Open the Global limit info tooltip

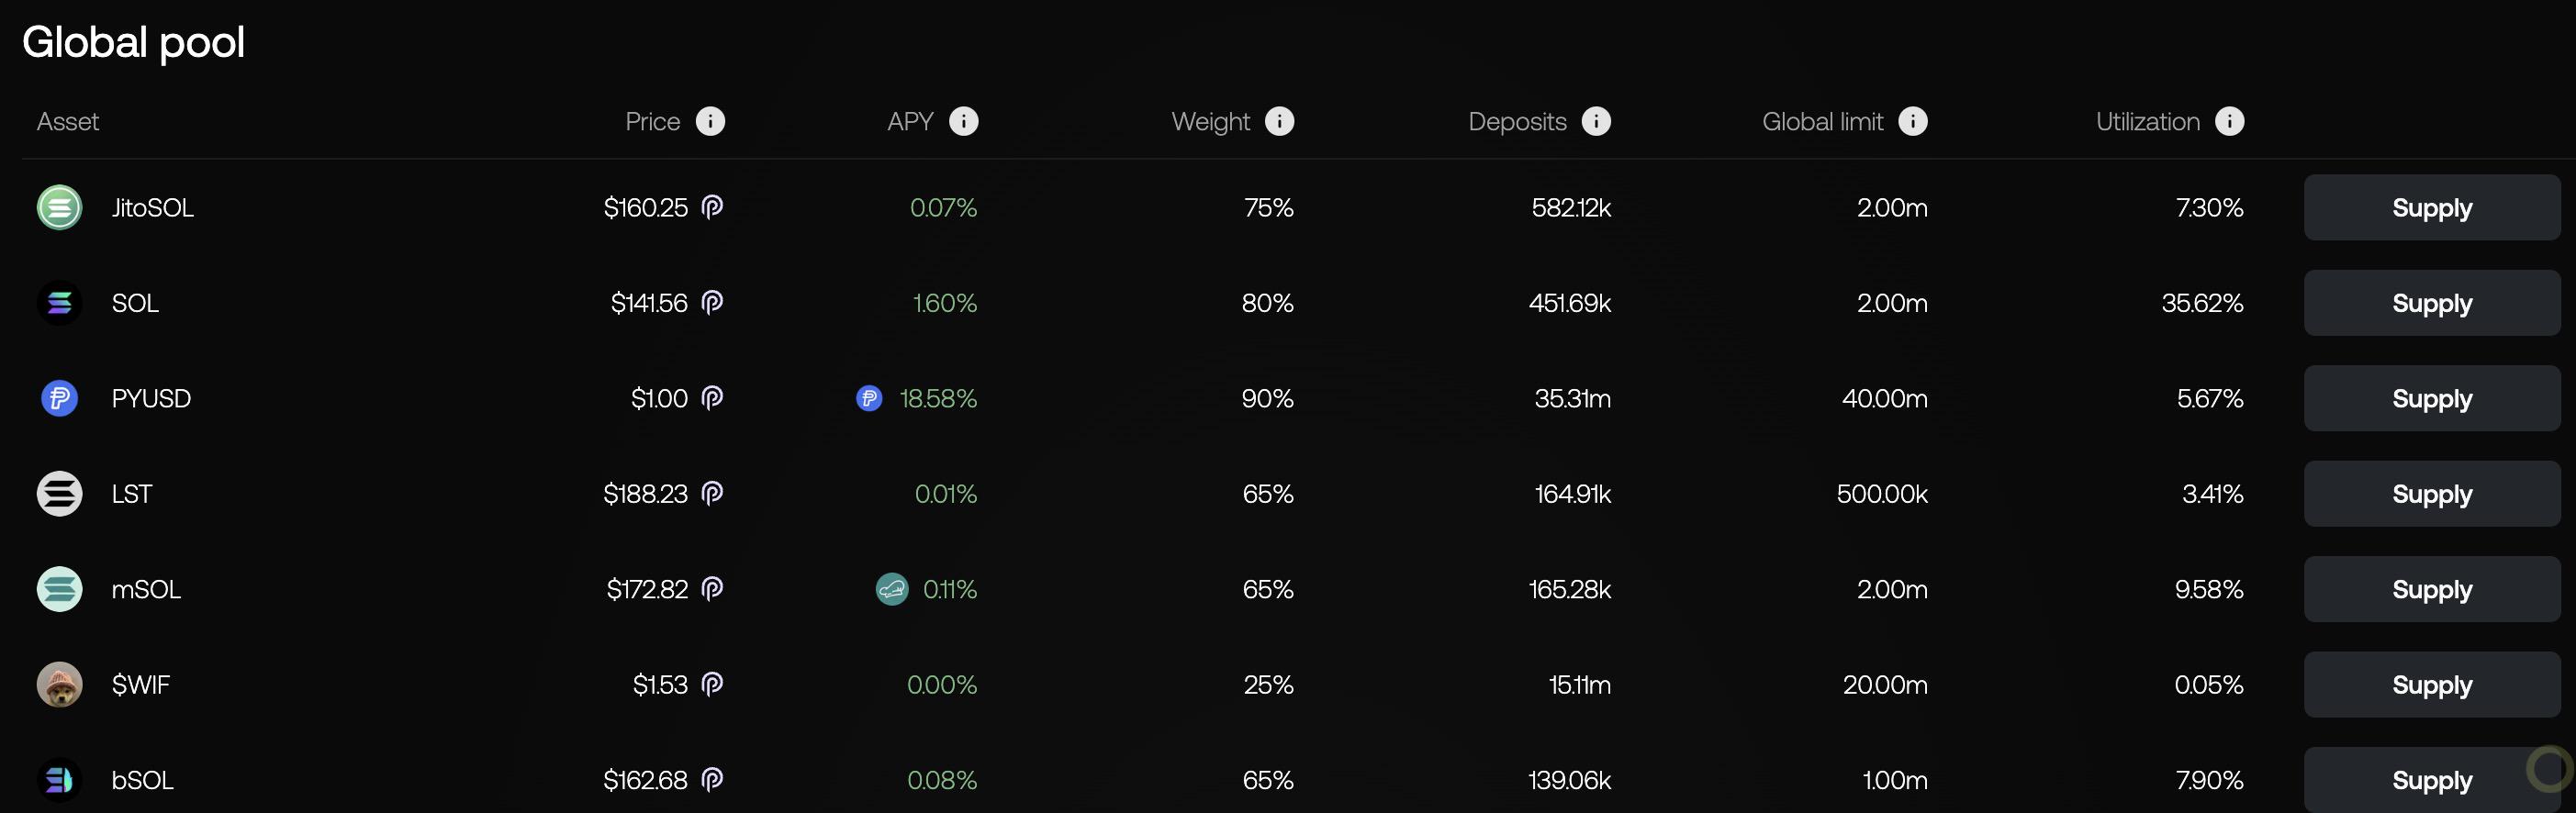(1915, 121)
